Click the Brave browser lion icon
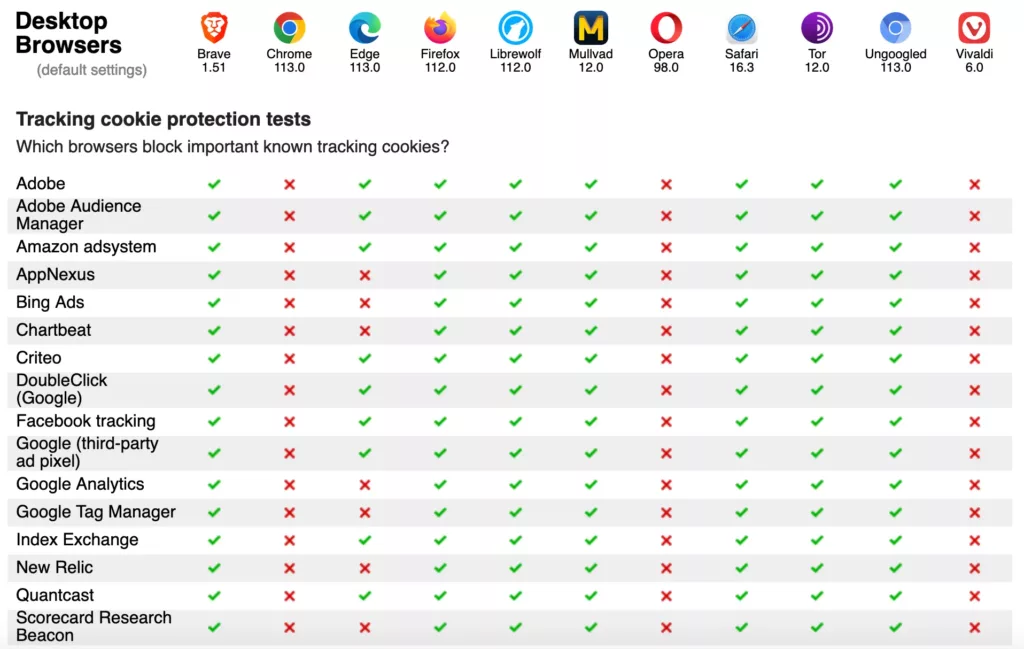The width and height of the screenshot is (1024, 649). tap(214, 28)
